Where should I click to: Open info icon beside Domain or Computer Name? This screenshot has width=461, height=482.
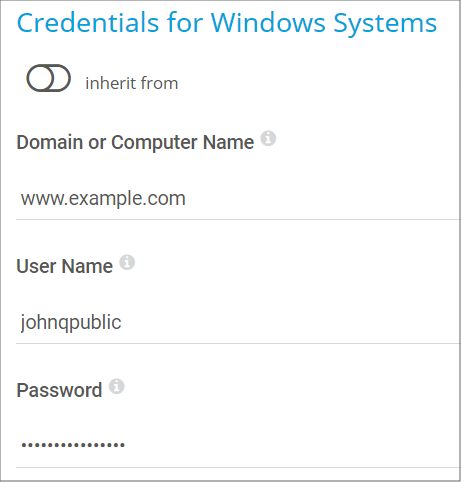click(268, 138)
